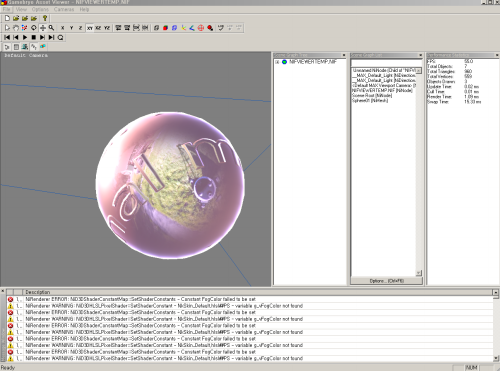Play the animation
This screenshot has height=371, width=500.
coord(25,37)
